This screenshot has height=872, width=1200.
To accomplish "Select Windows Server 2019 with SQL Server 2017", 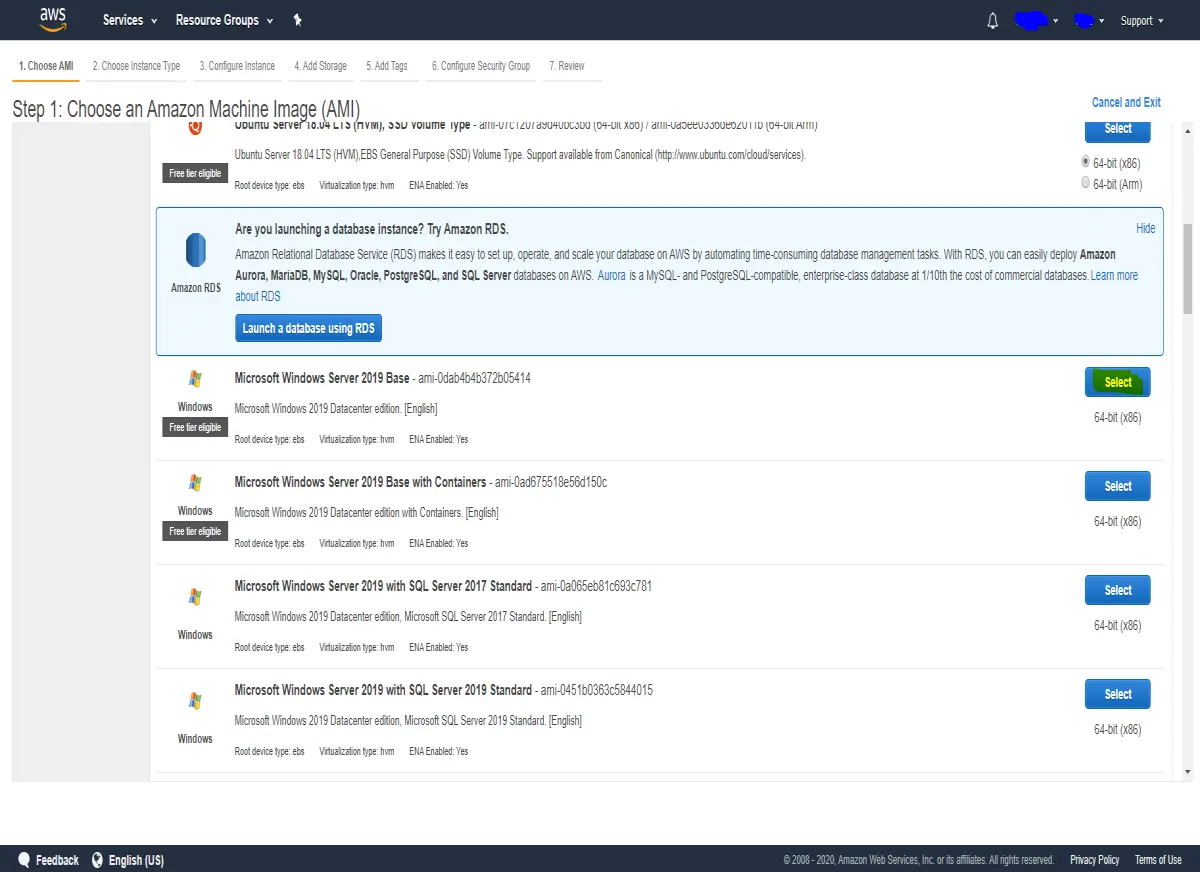I will [x=1118, y=590].
